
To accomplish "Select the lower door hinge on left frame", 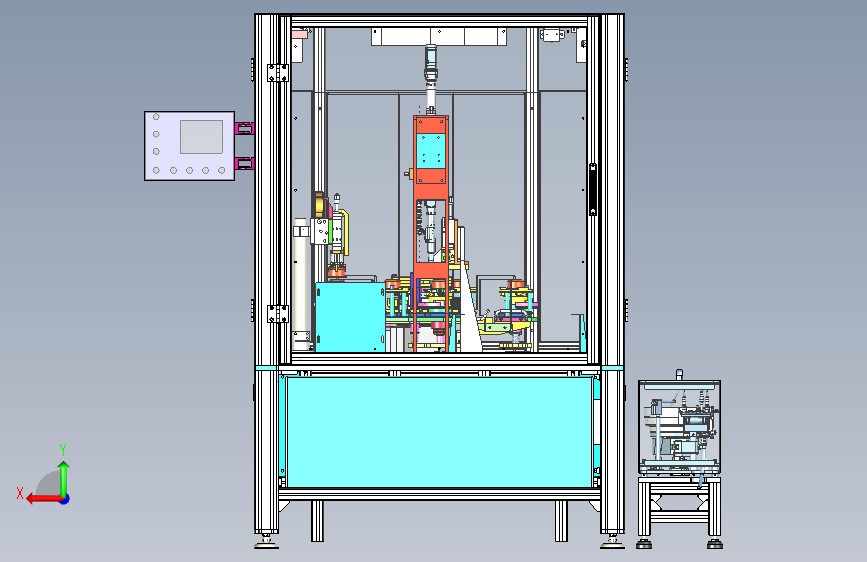I will (x=278, y=314).
